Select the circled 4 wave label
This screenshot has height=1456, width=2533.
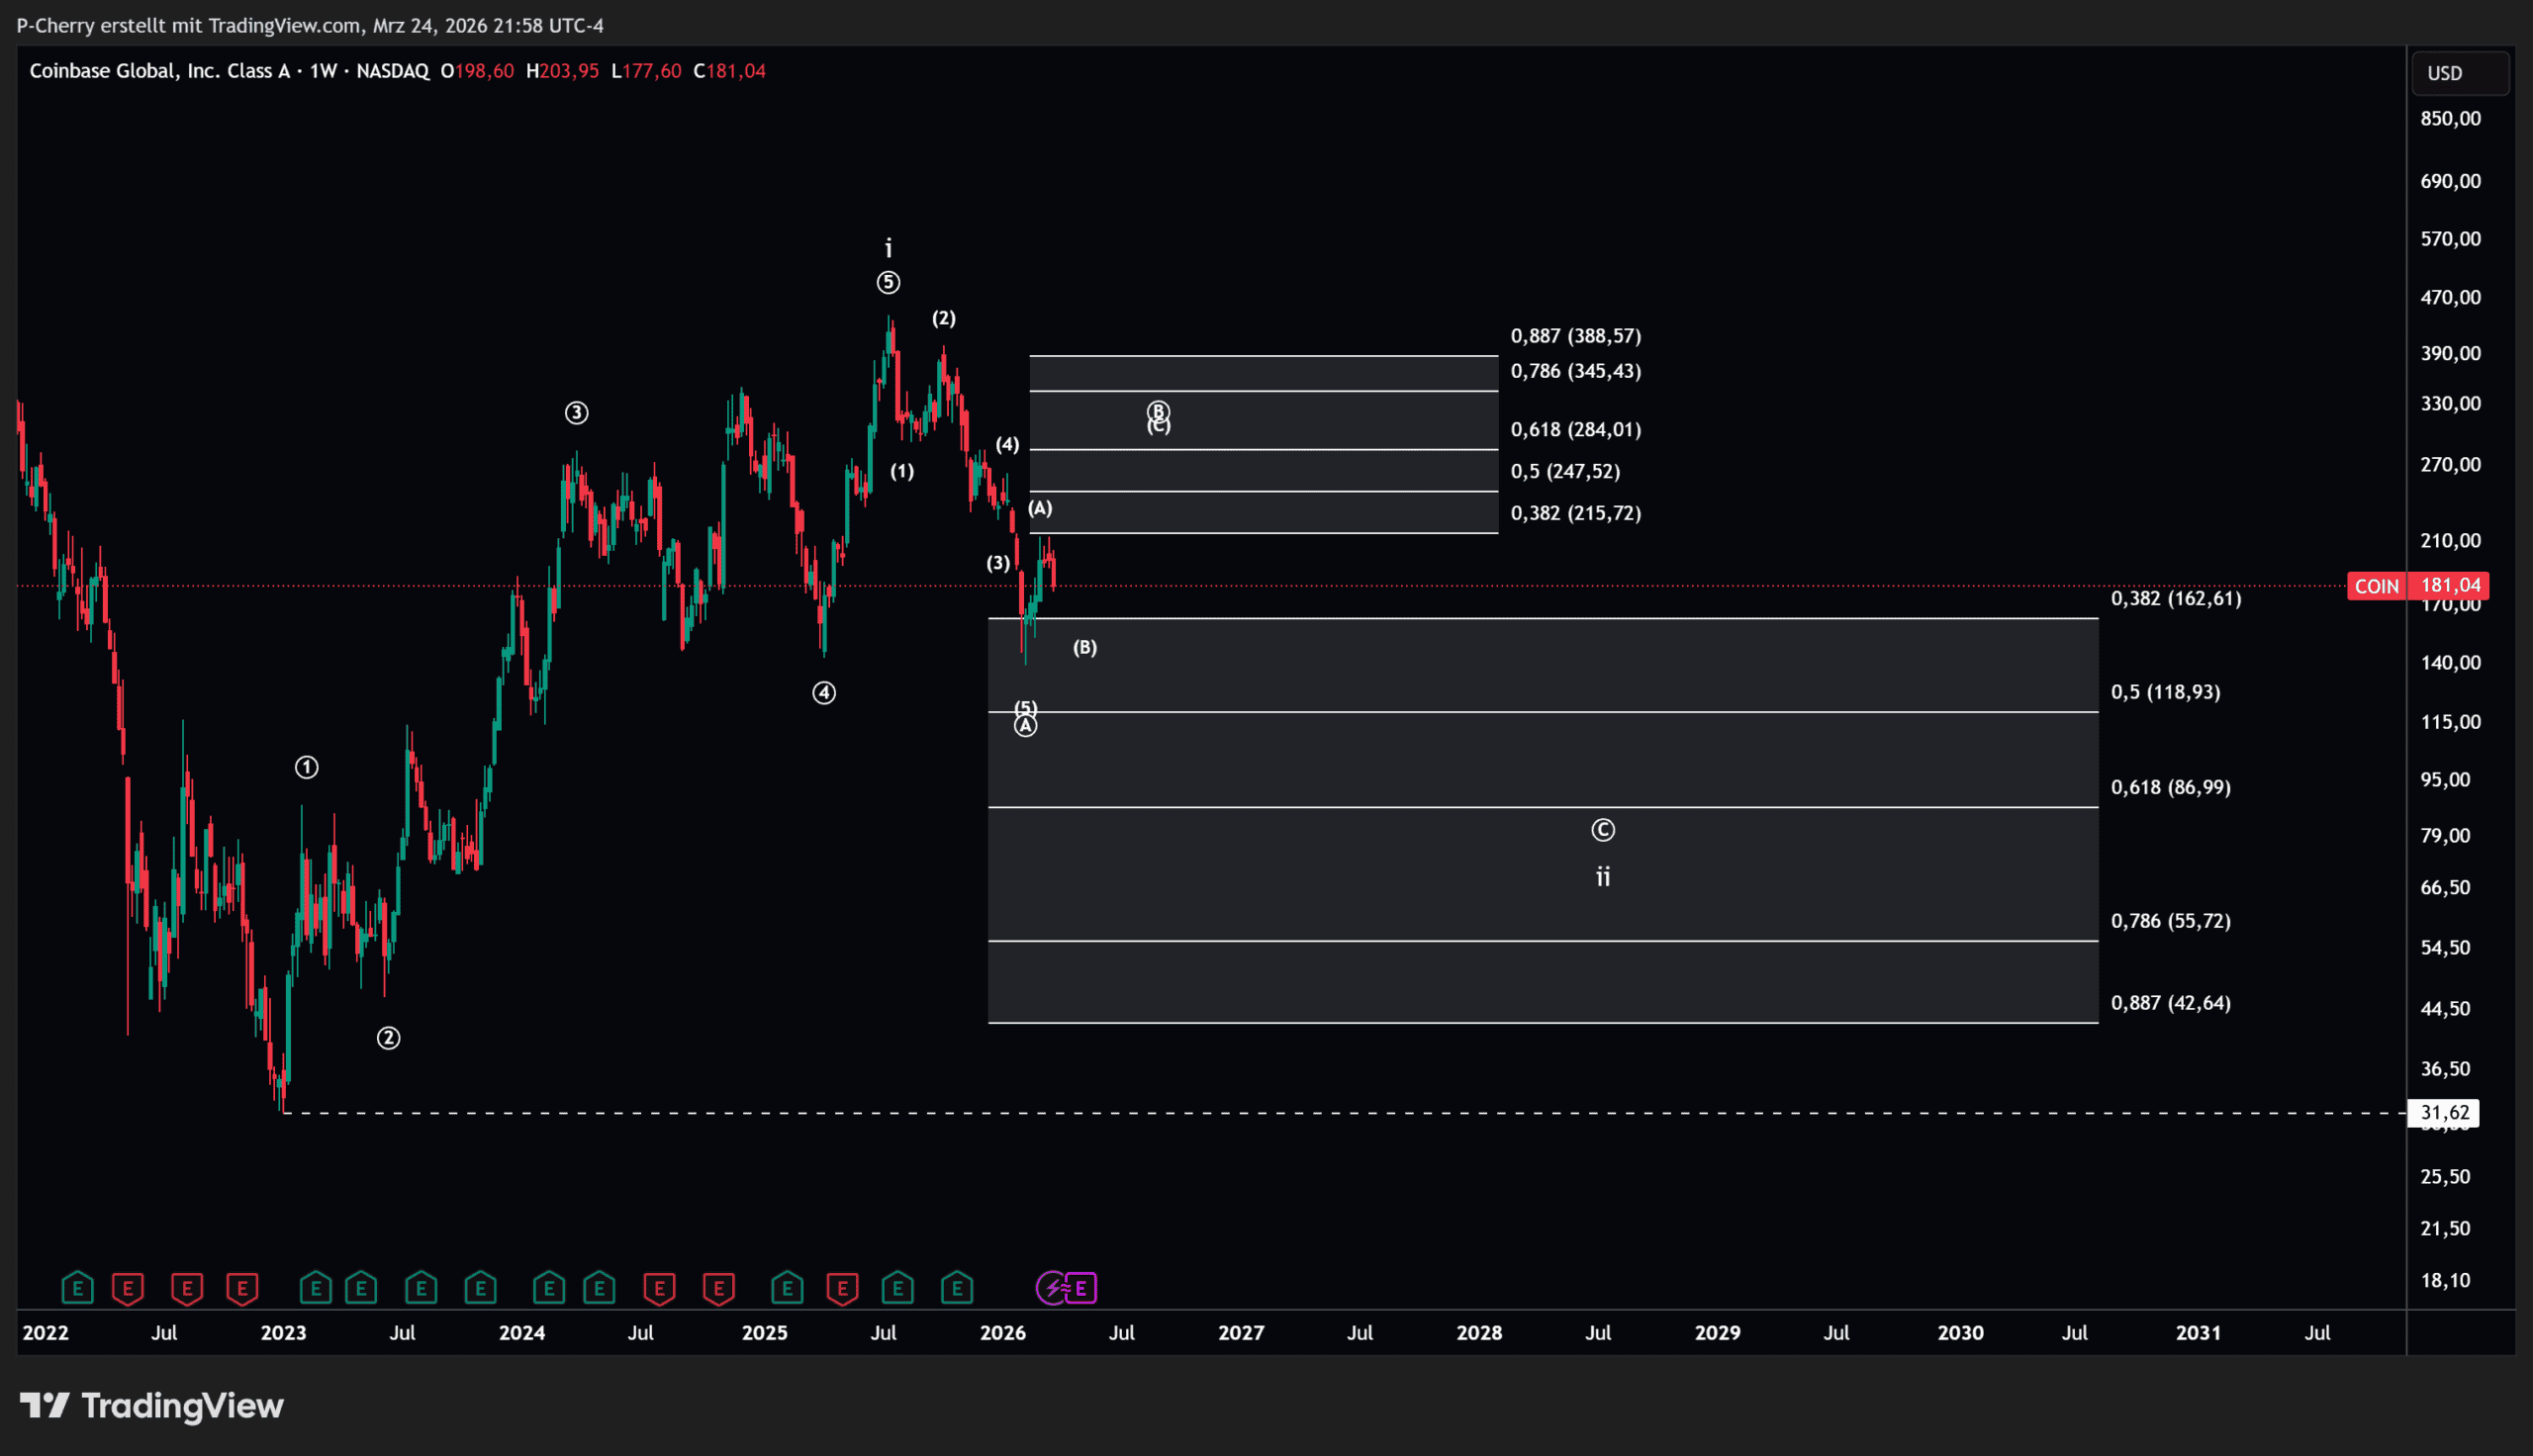pyautogui.click(x=823, y=693)
